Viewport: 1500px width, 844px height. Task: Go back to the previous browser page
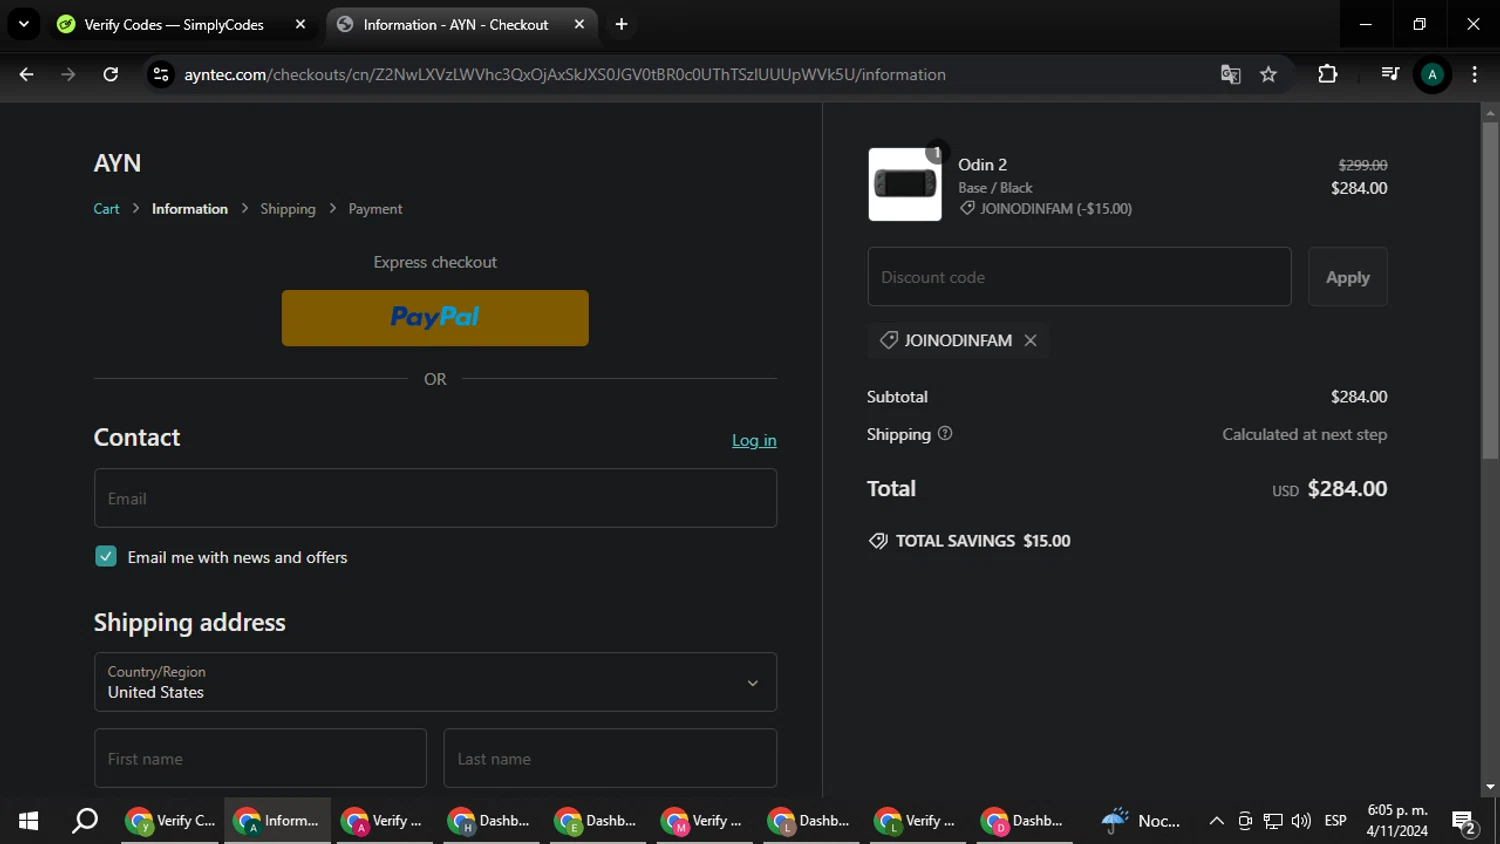pyautogui.click(x=27, y=74)
